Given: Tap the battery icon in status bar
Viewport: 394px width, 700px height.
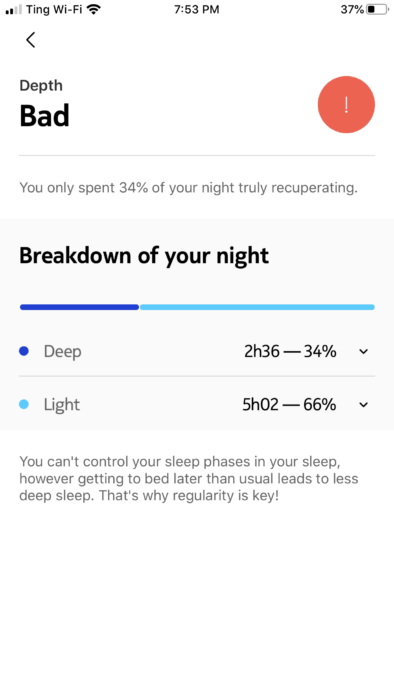Looking at the screenshot, I should (x=377, y=9).
